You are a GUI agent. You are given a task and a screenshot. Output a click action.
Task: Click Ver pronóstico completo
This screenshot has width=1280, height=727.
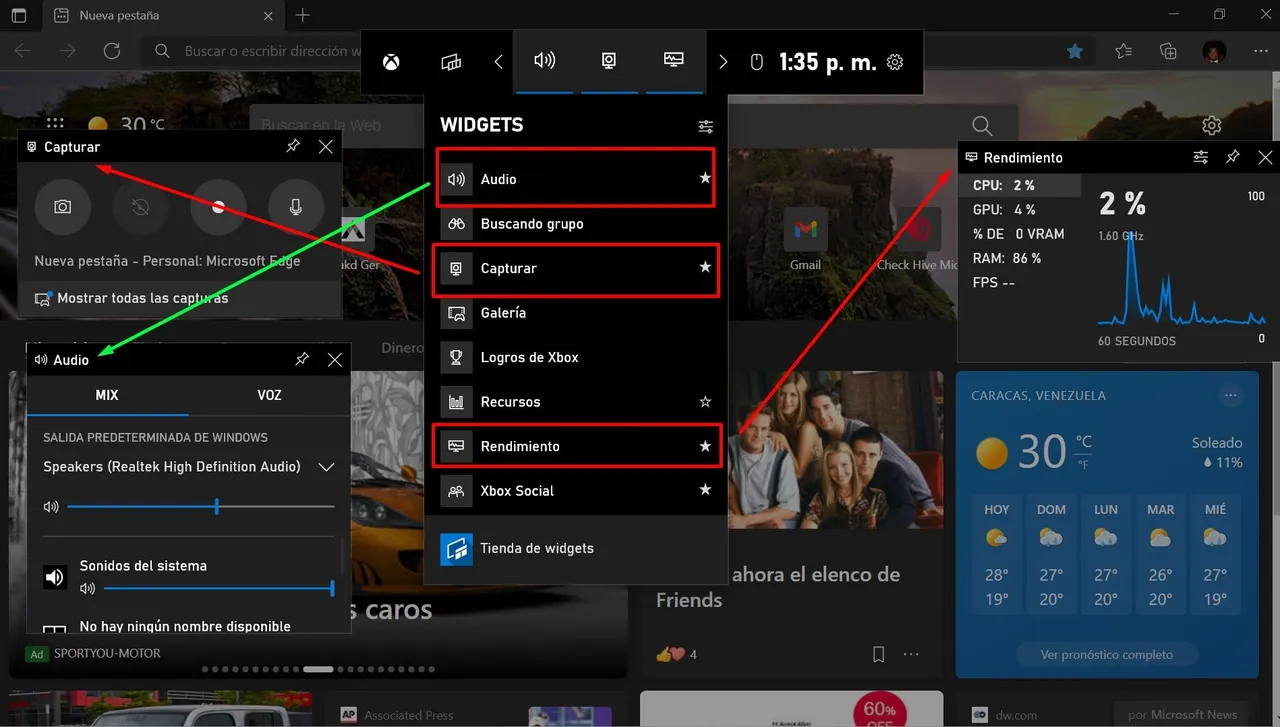coord(1106,655)
